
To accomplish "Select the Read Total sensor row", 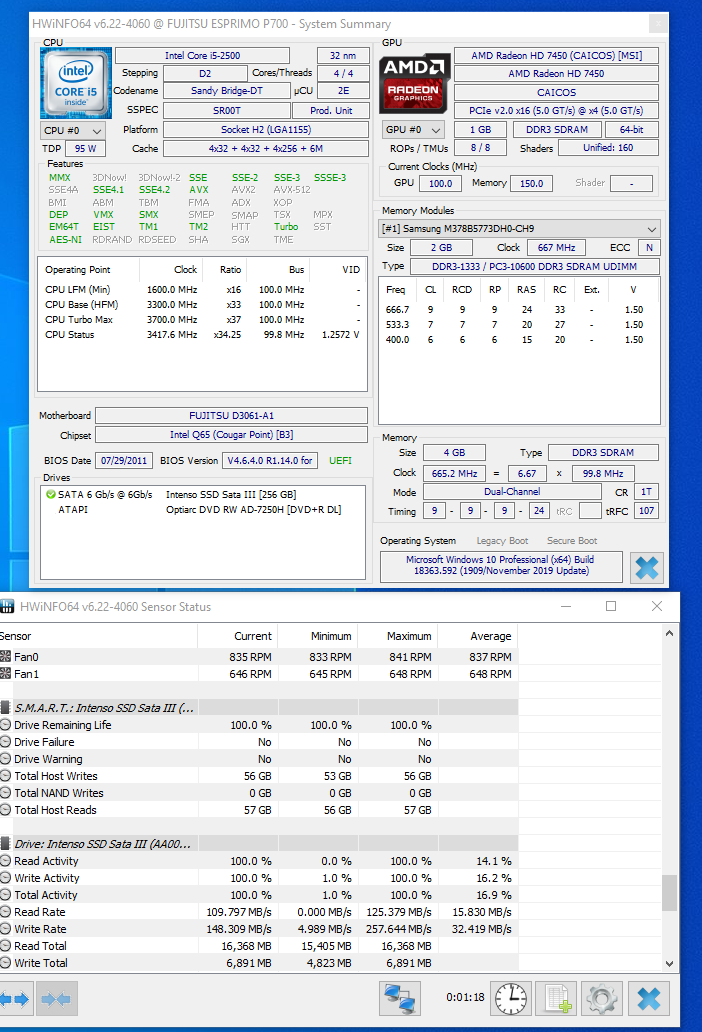I will coord(259,946).
